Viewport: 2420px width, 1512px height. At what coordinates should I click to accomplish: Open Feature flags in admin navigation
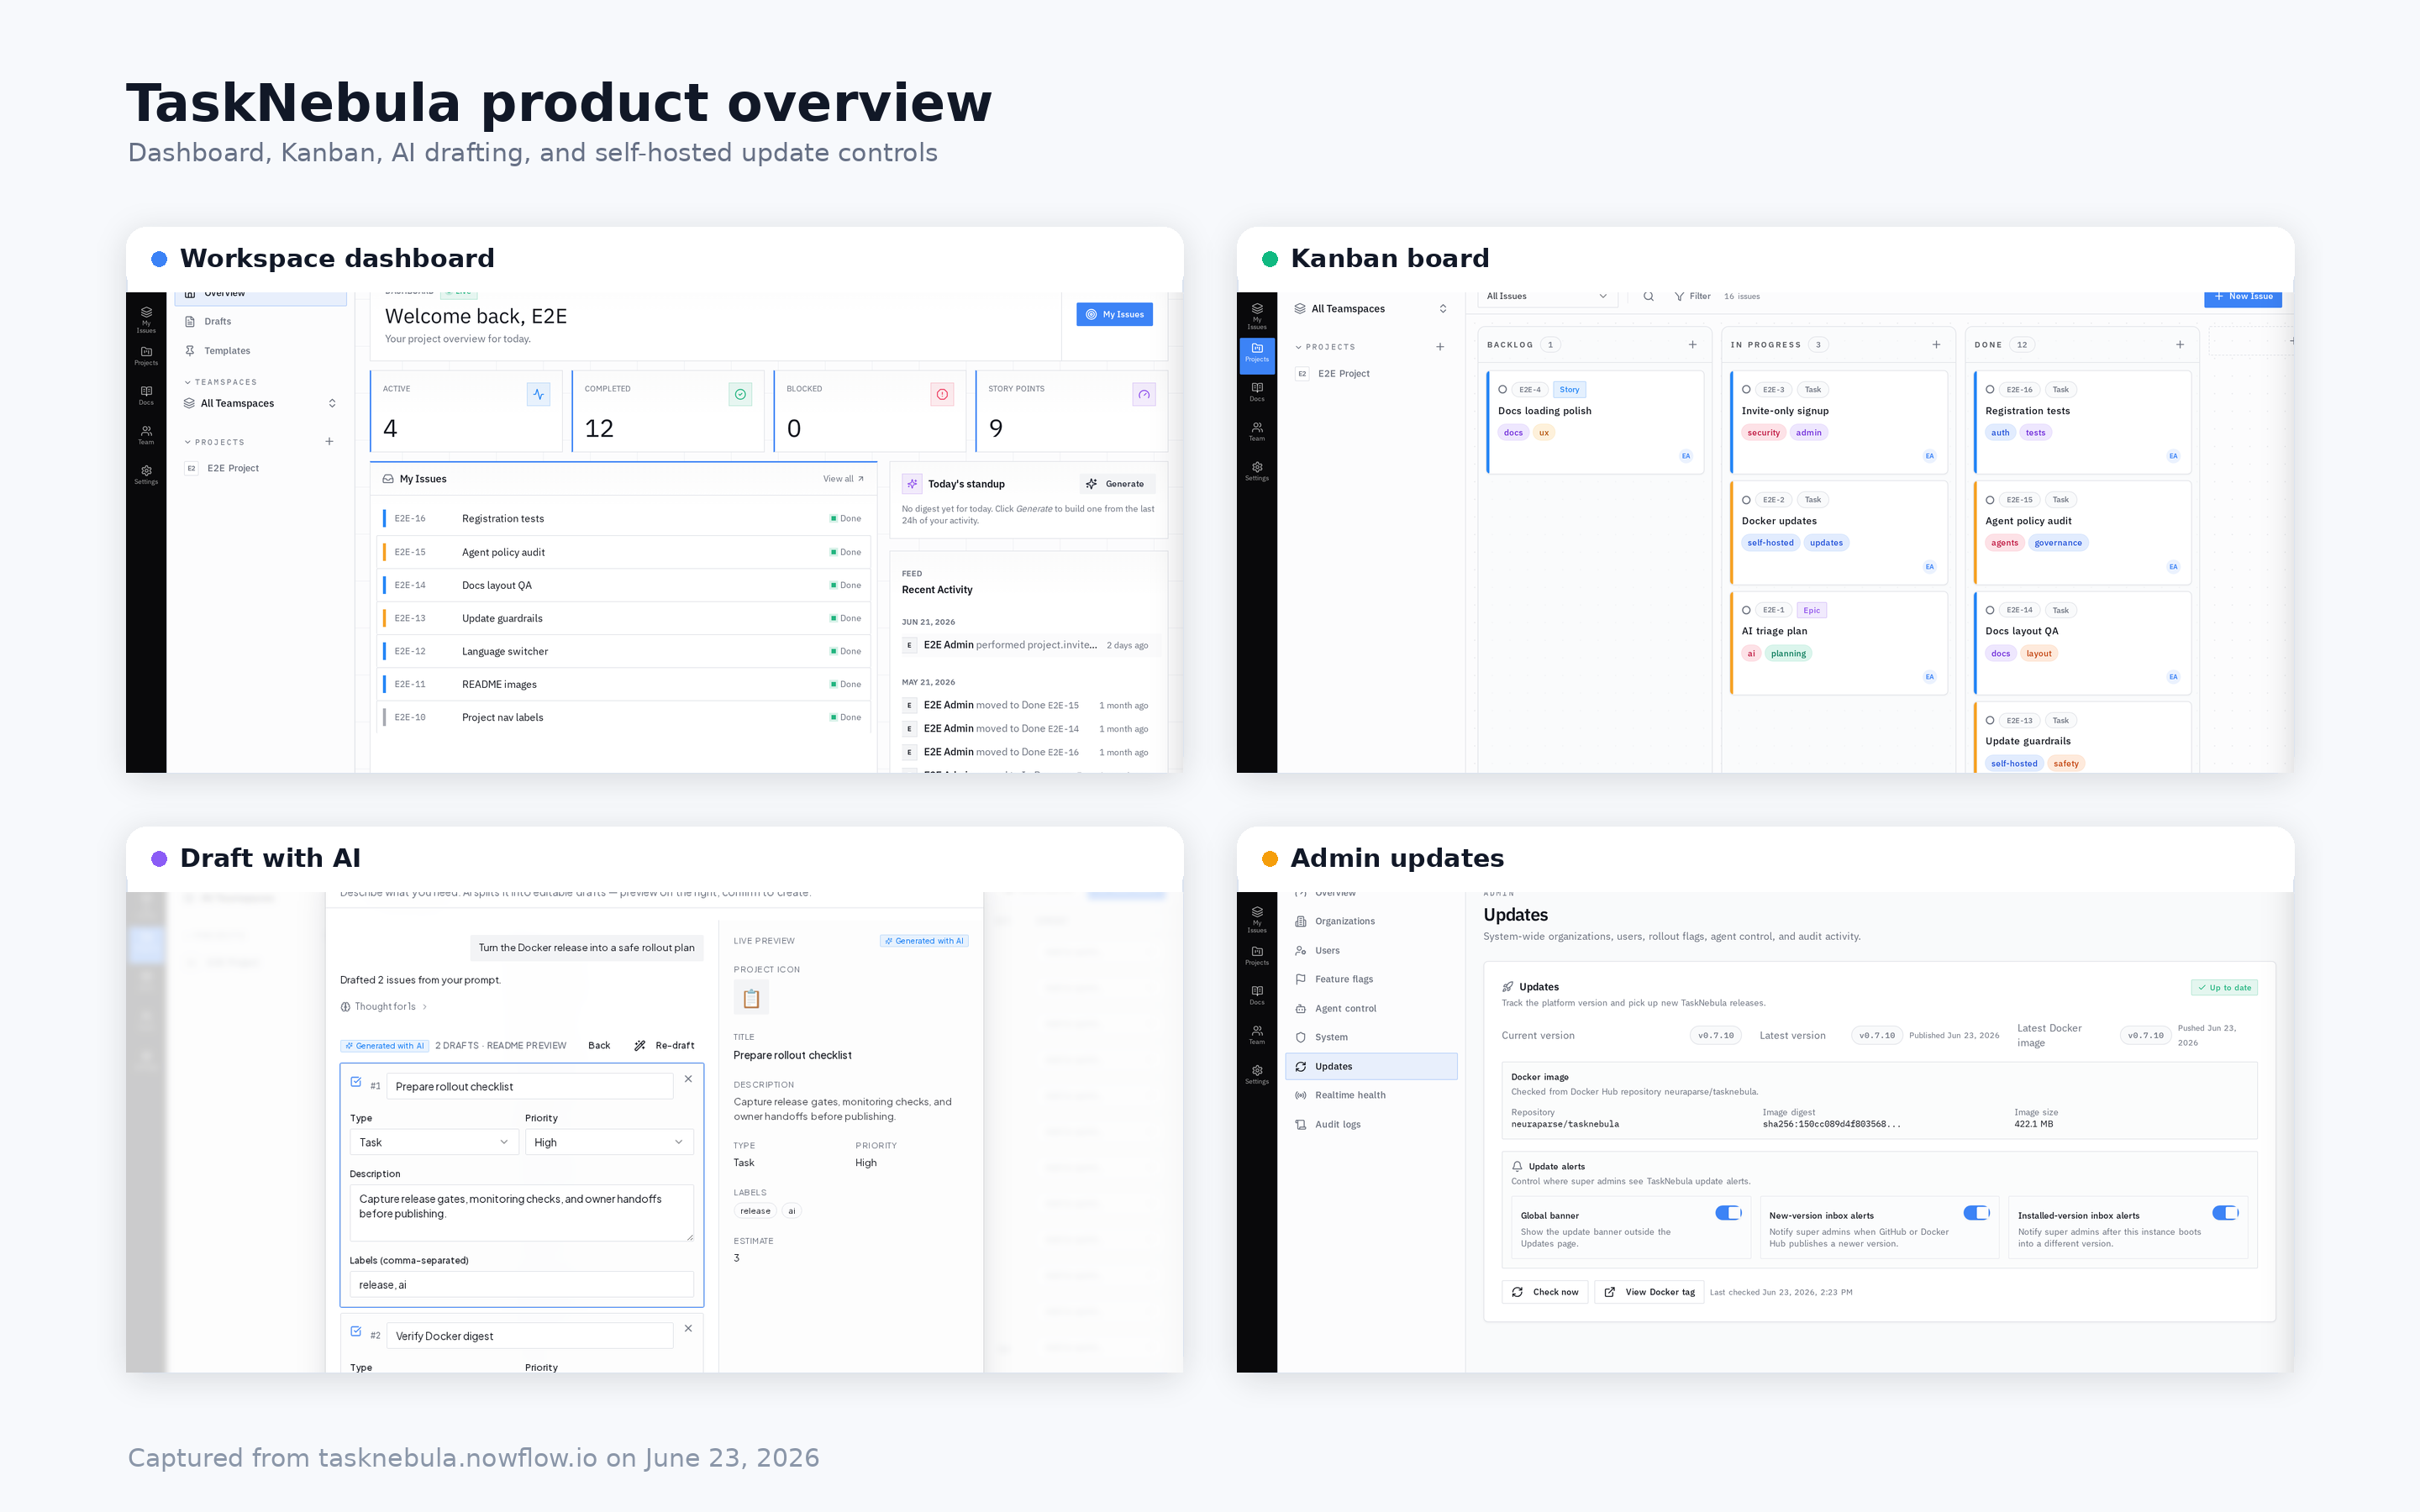(x=1372, y=980)
